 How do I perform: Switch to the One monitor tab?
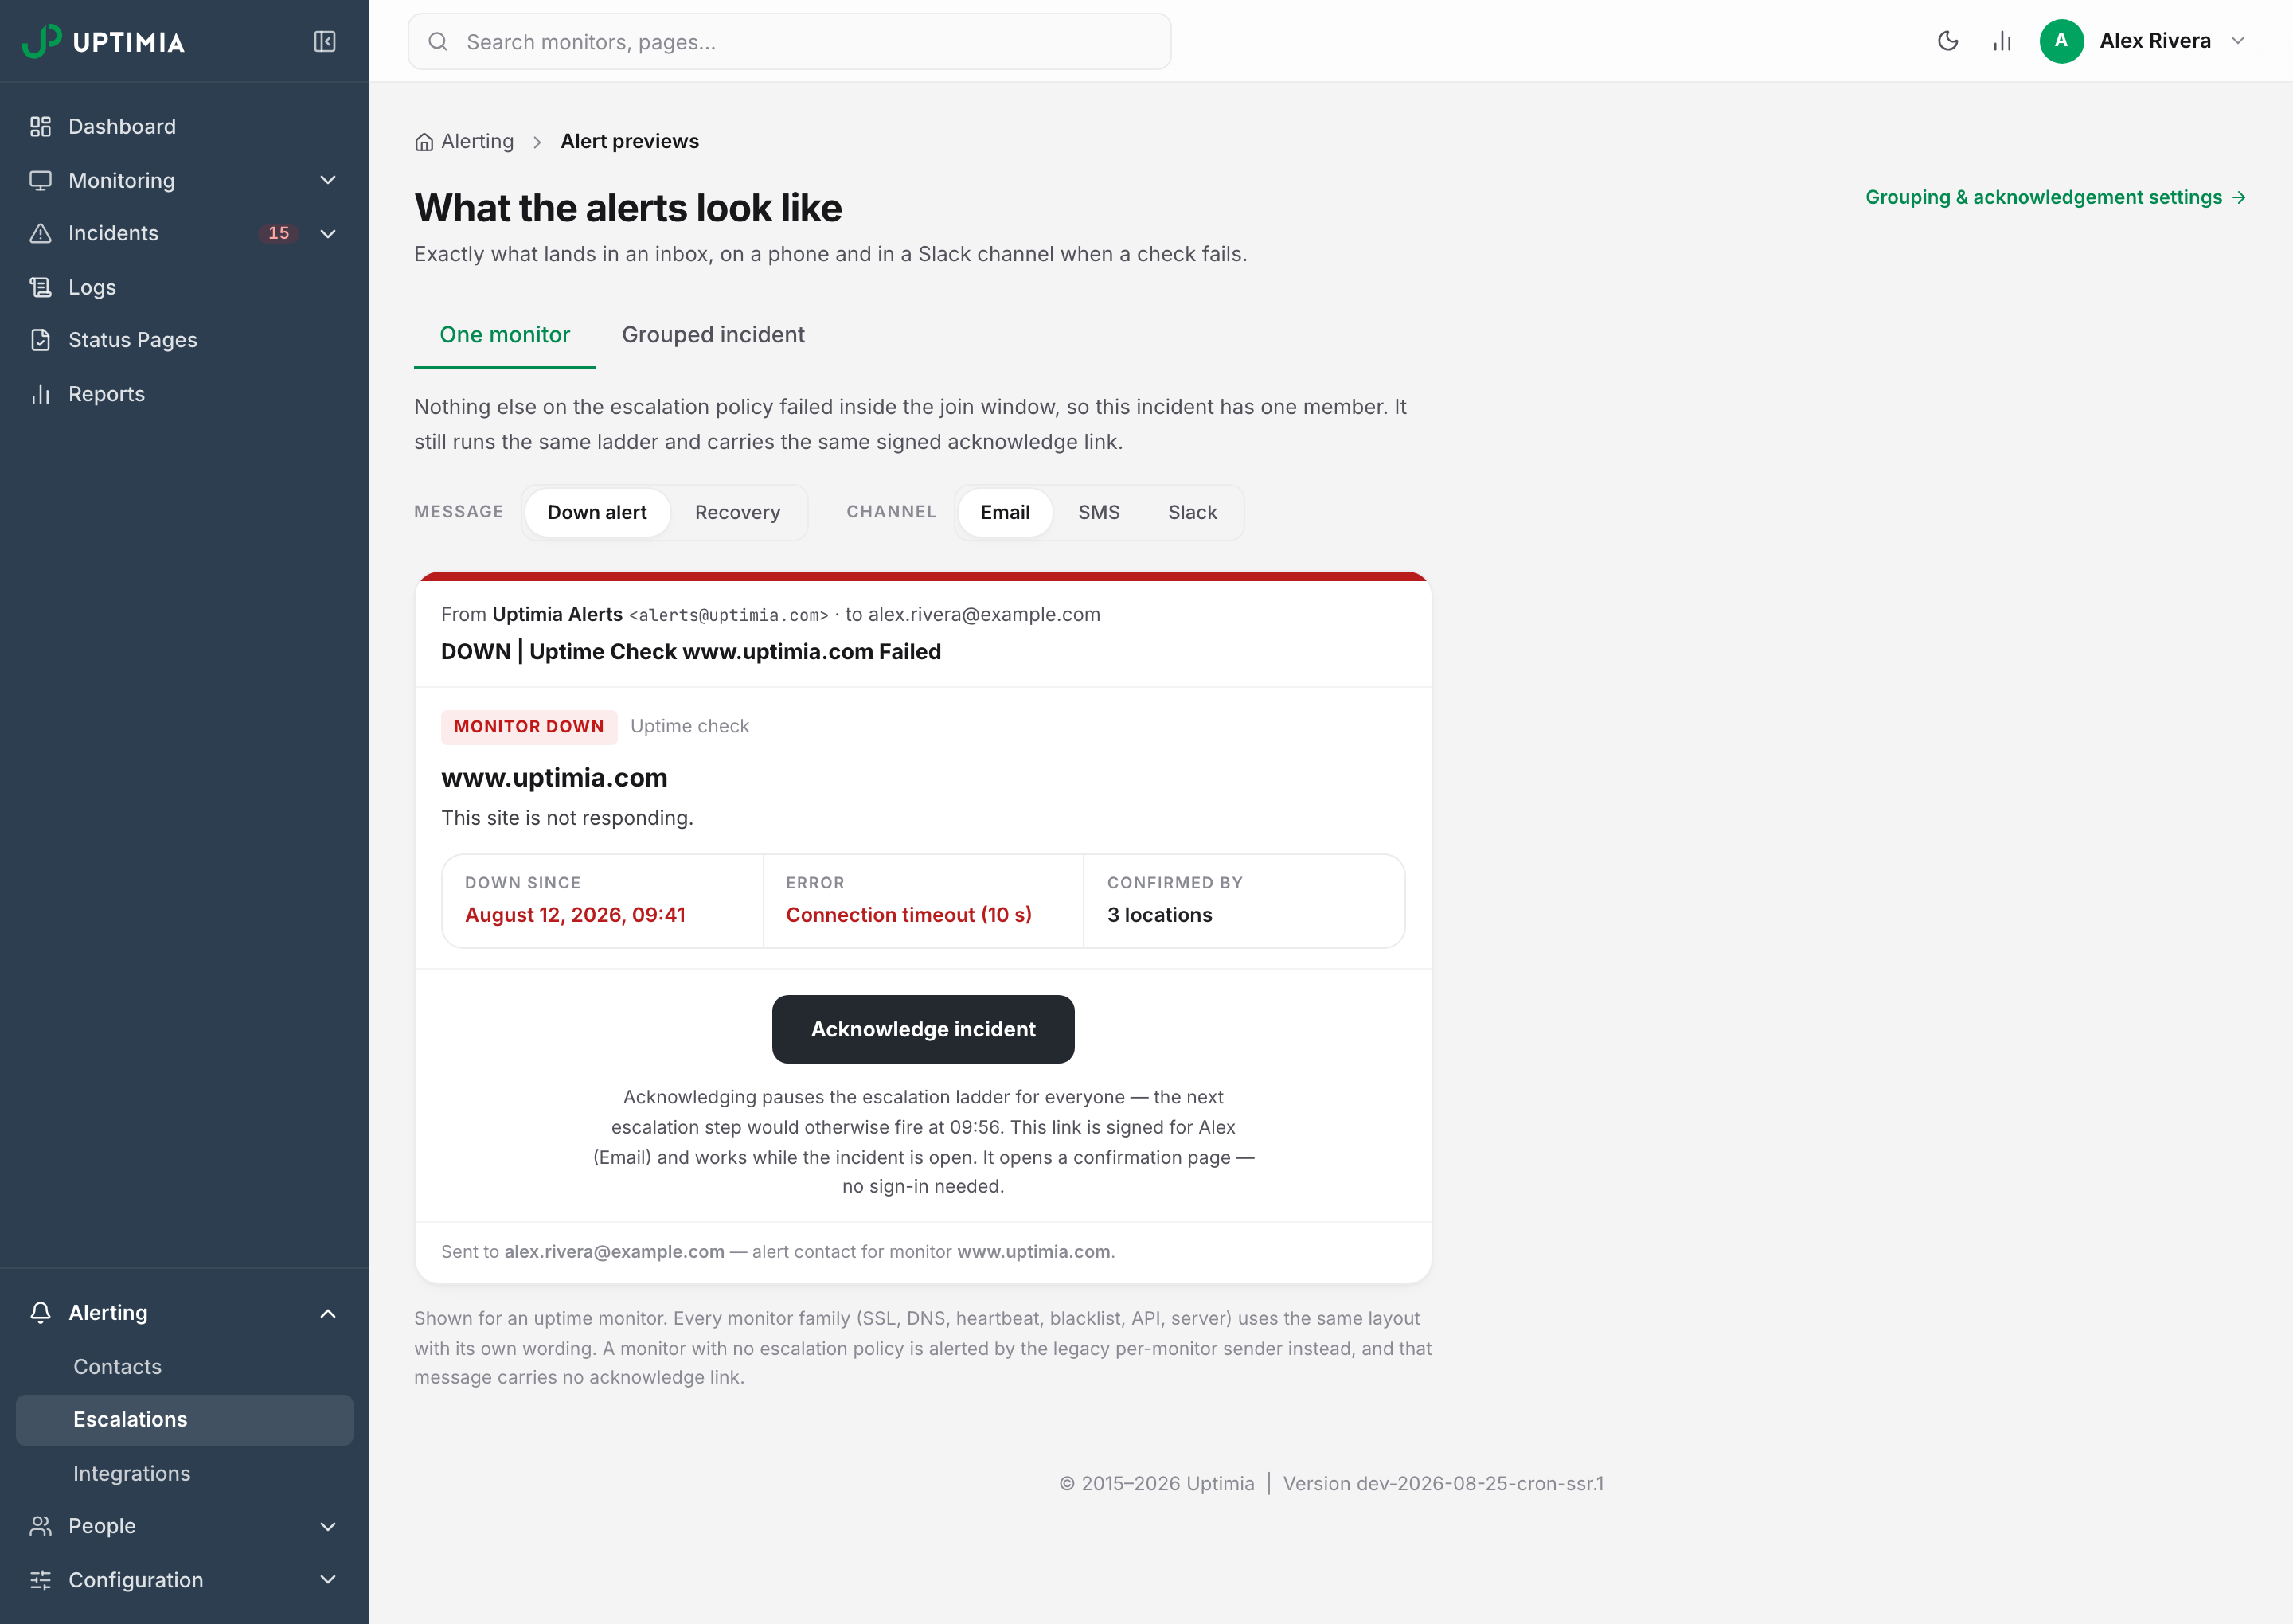pos(505,335)
